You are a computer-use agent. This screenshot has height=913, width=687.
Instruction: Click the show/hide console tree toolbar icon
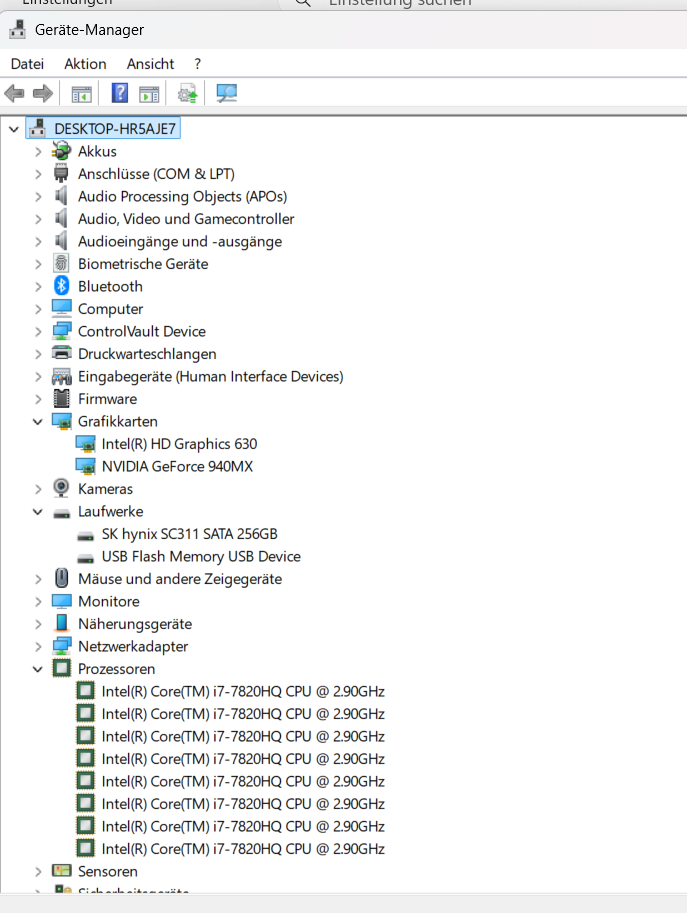[x=82, y=94]
